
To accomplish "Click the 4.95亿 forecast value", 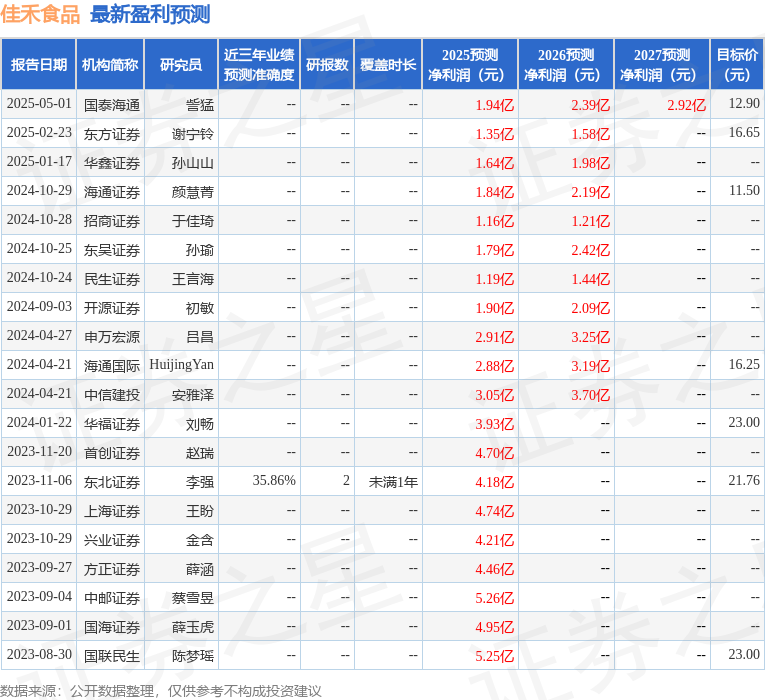I will pos(495,627).
